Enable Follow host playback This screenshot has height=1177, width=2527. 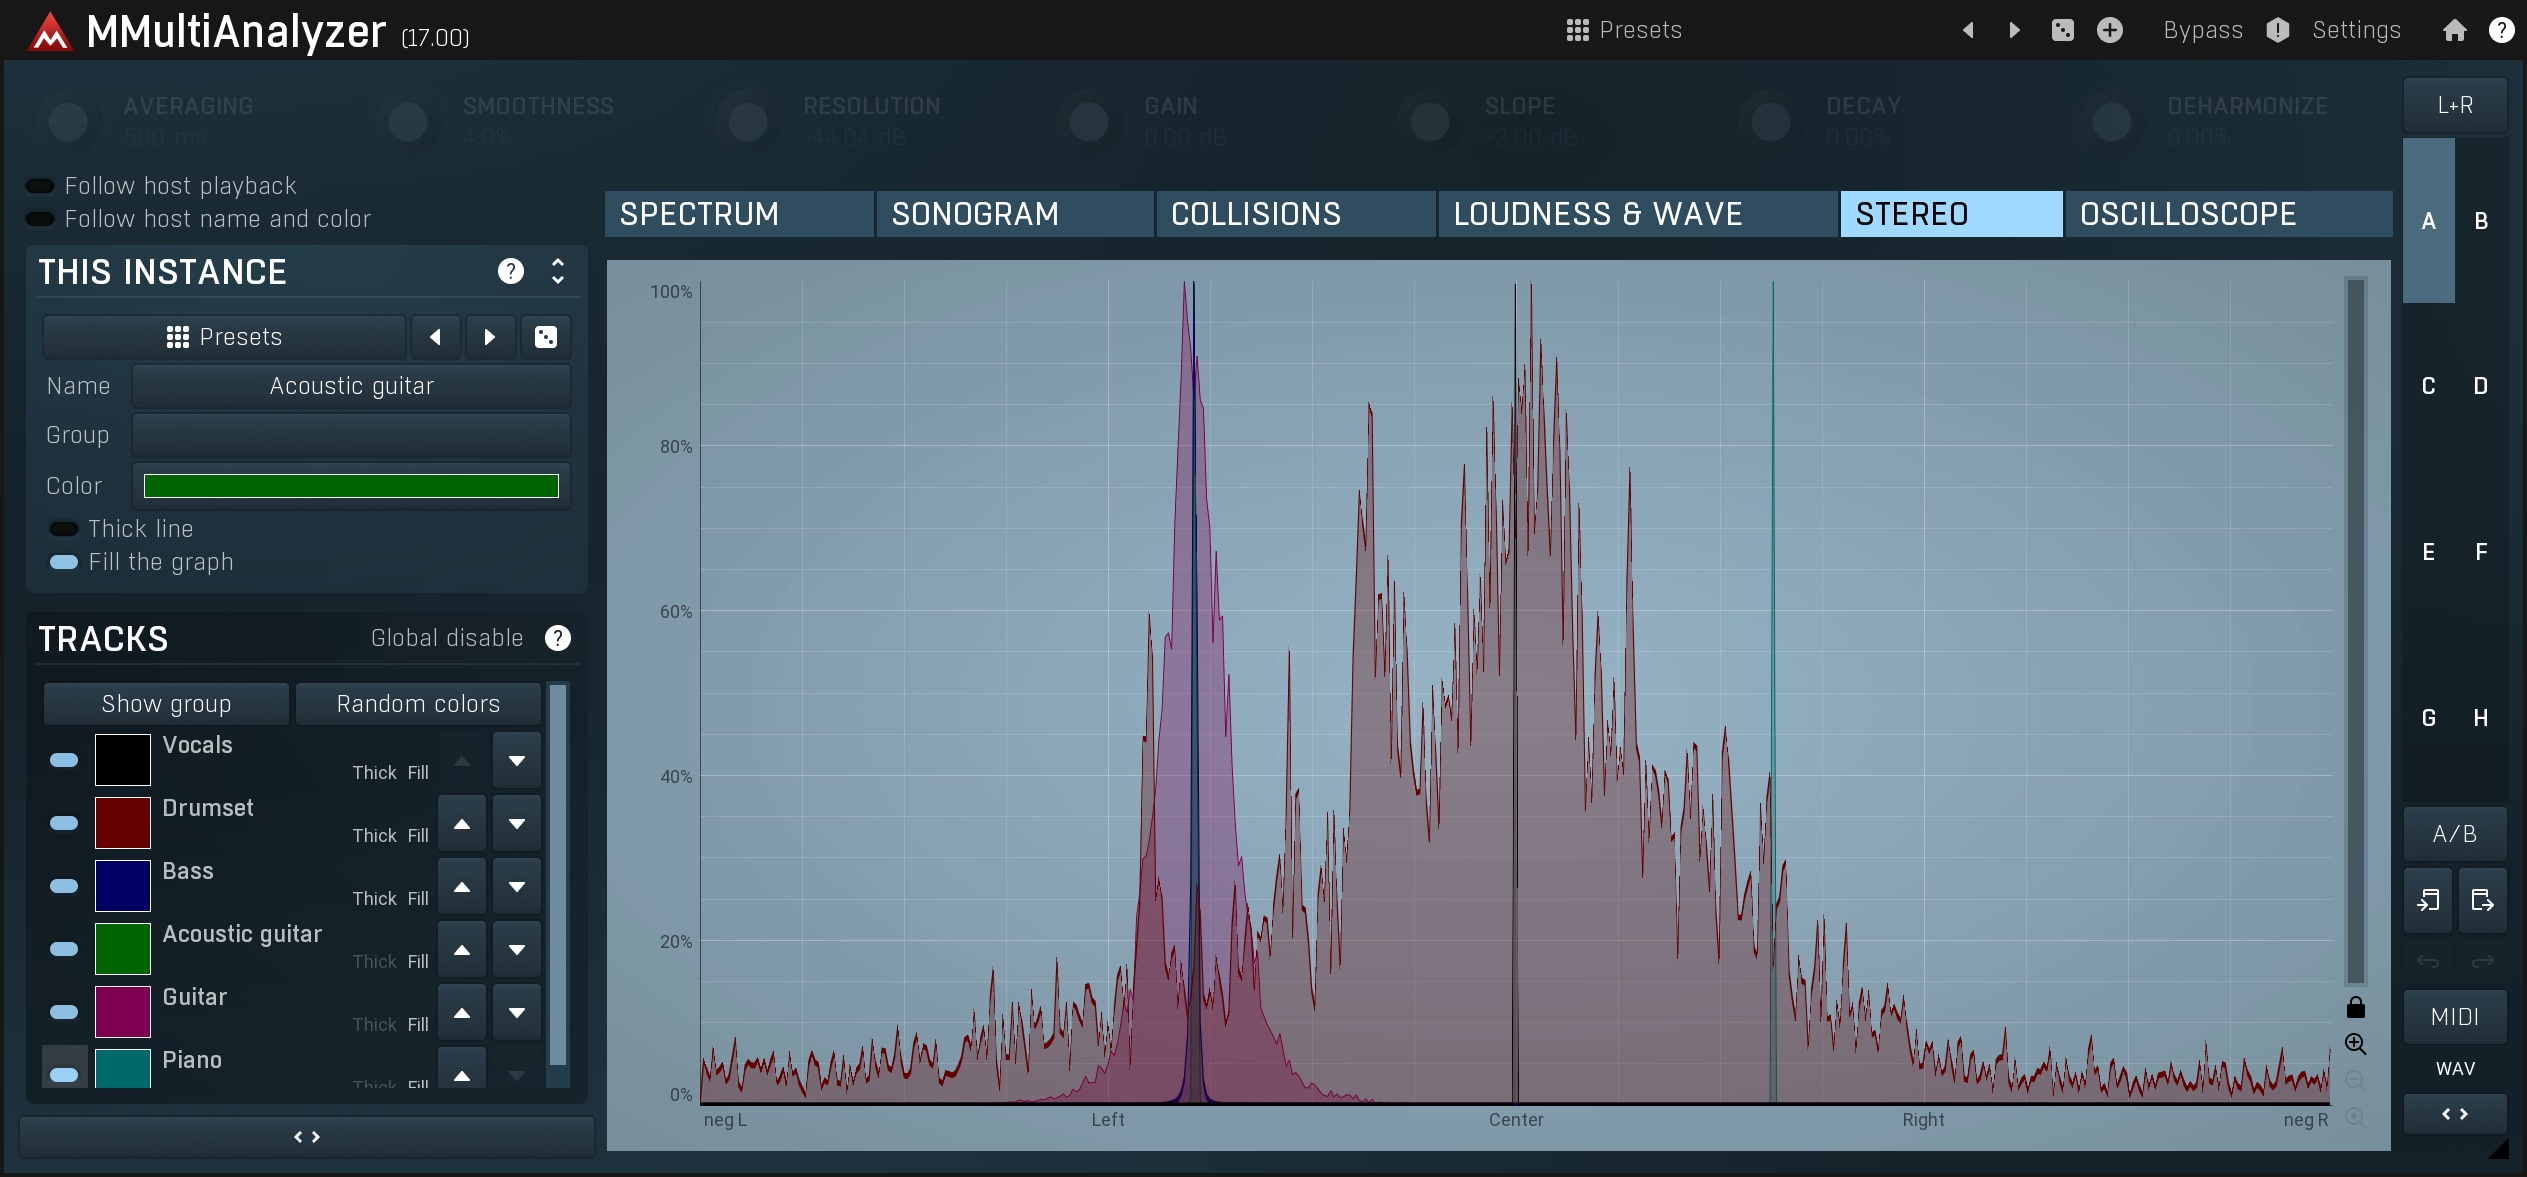tap(40, 186)
